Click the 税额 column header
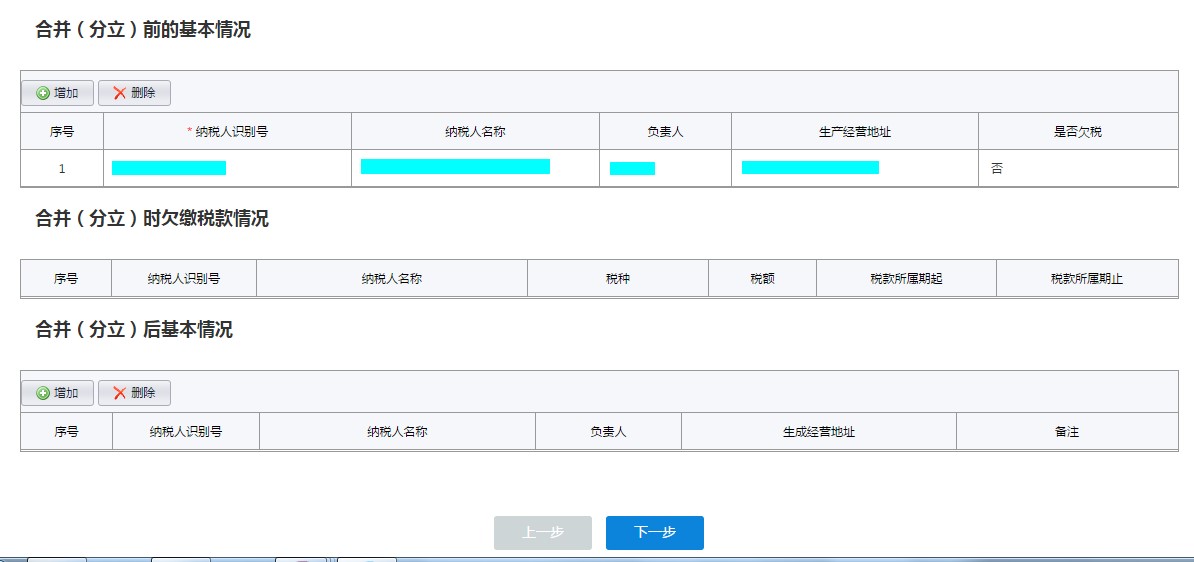 762,279
